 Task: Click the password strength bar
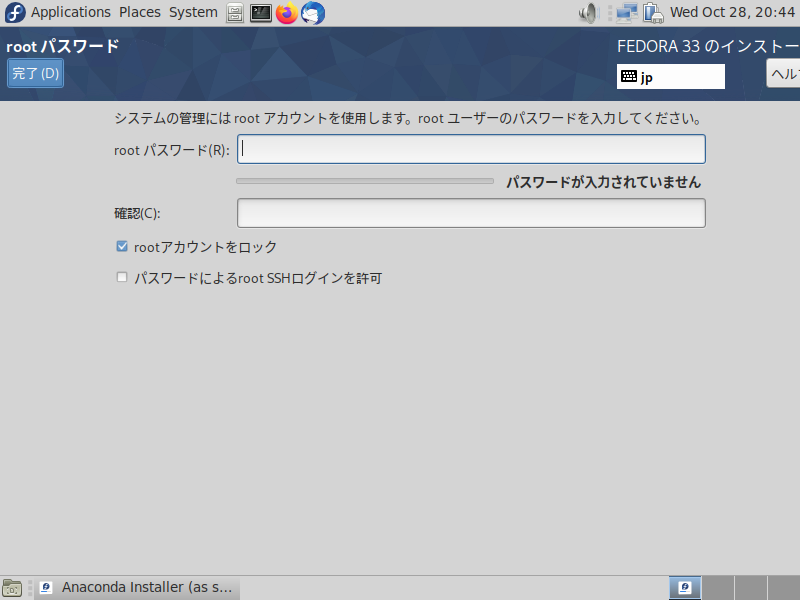point(365,181)
